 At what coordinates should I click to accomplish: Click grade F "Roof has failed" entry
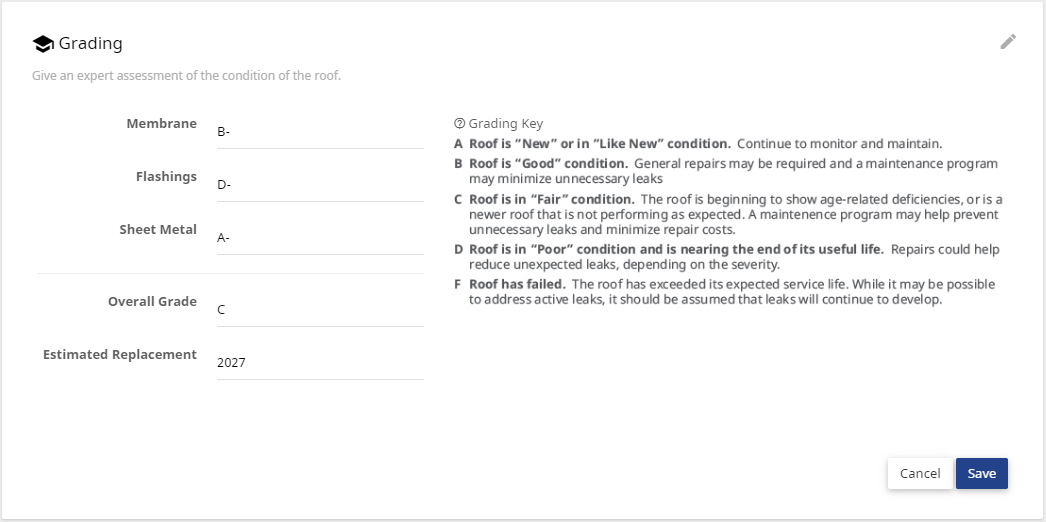click(x=724, y=292)
